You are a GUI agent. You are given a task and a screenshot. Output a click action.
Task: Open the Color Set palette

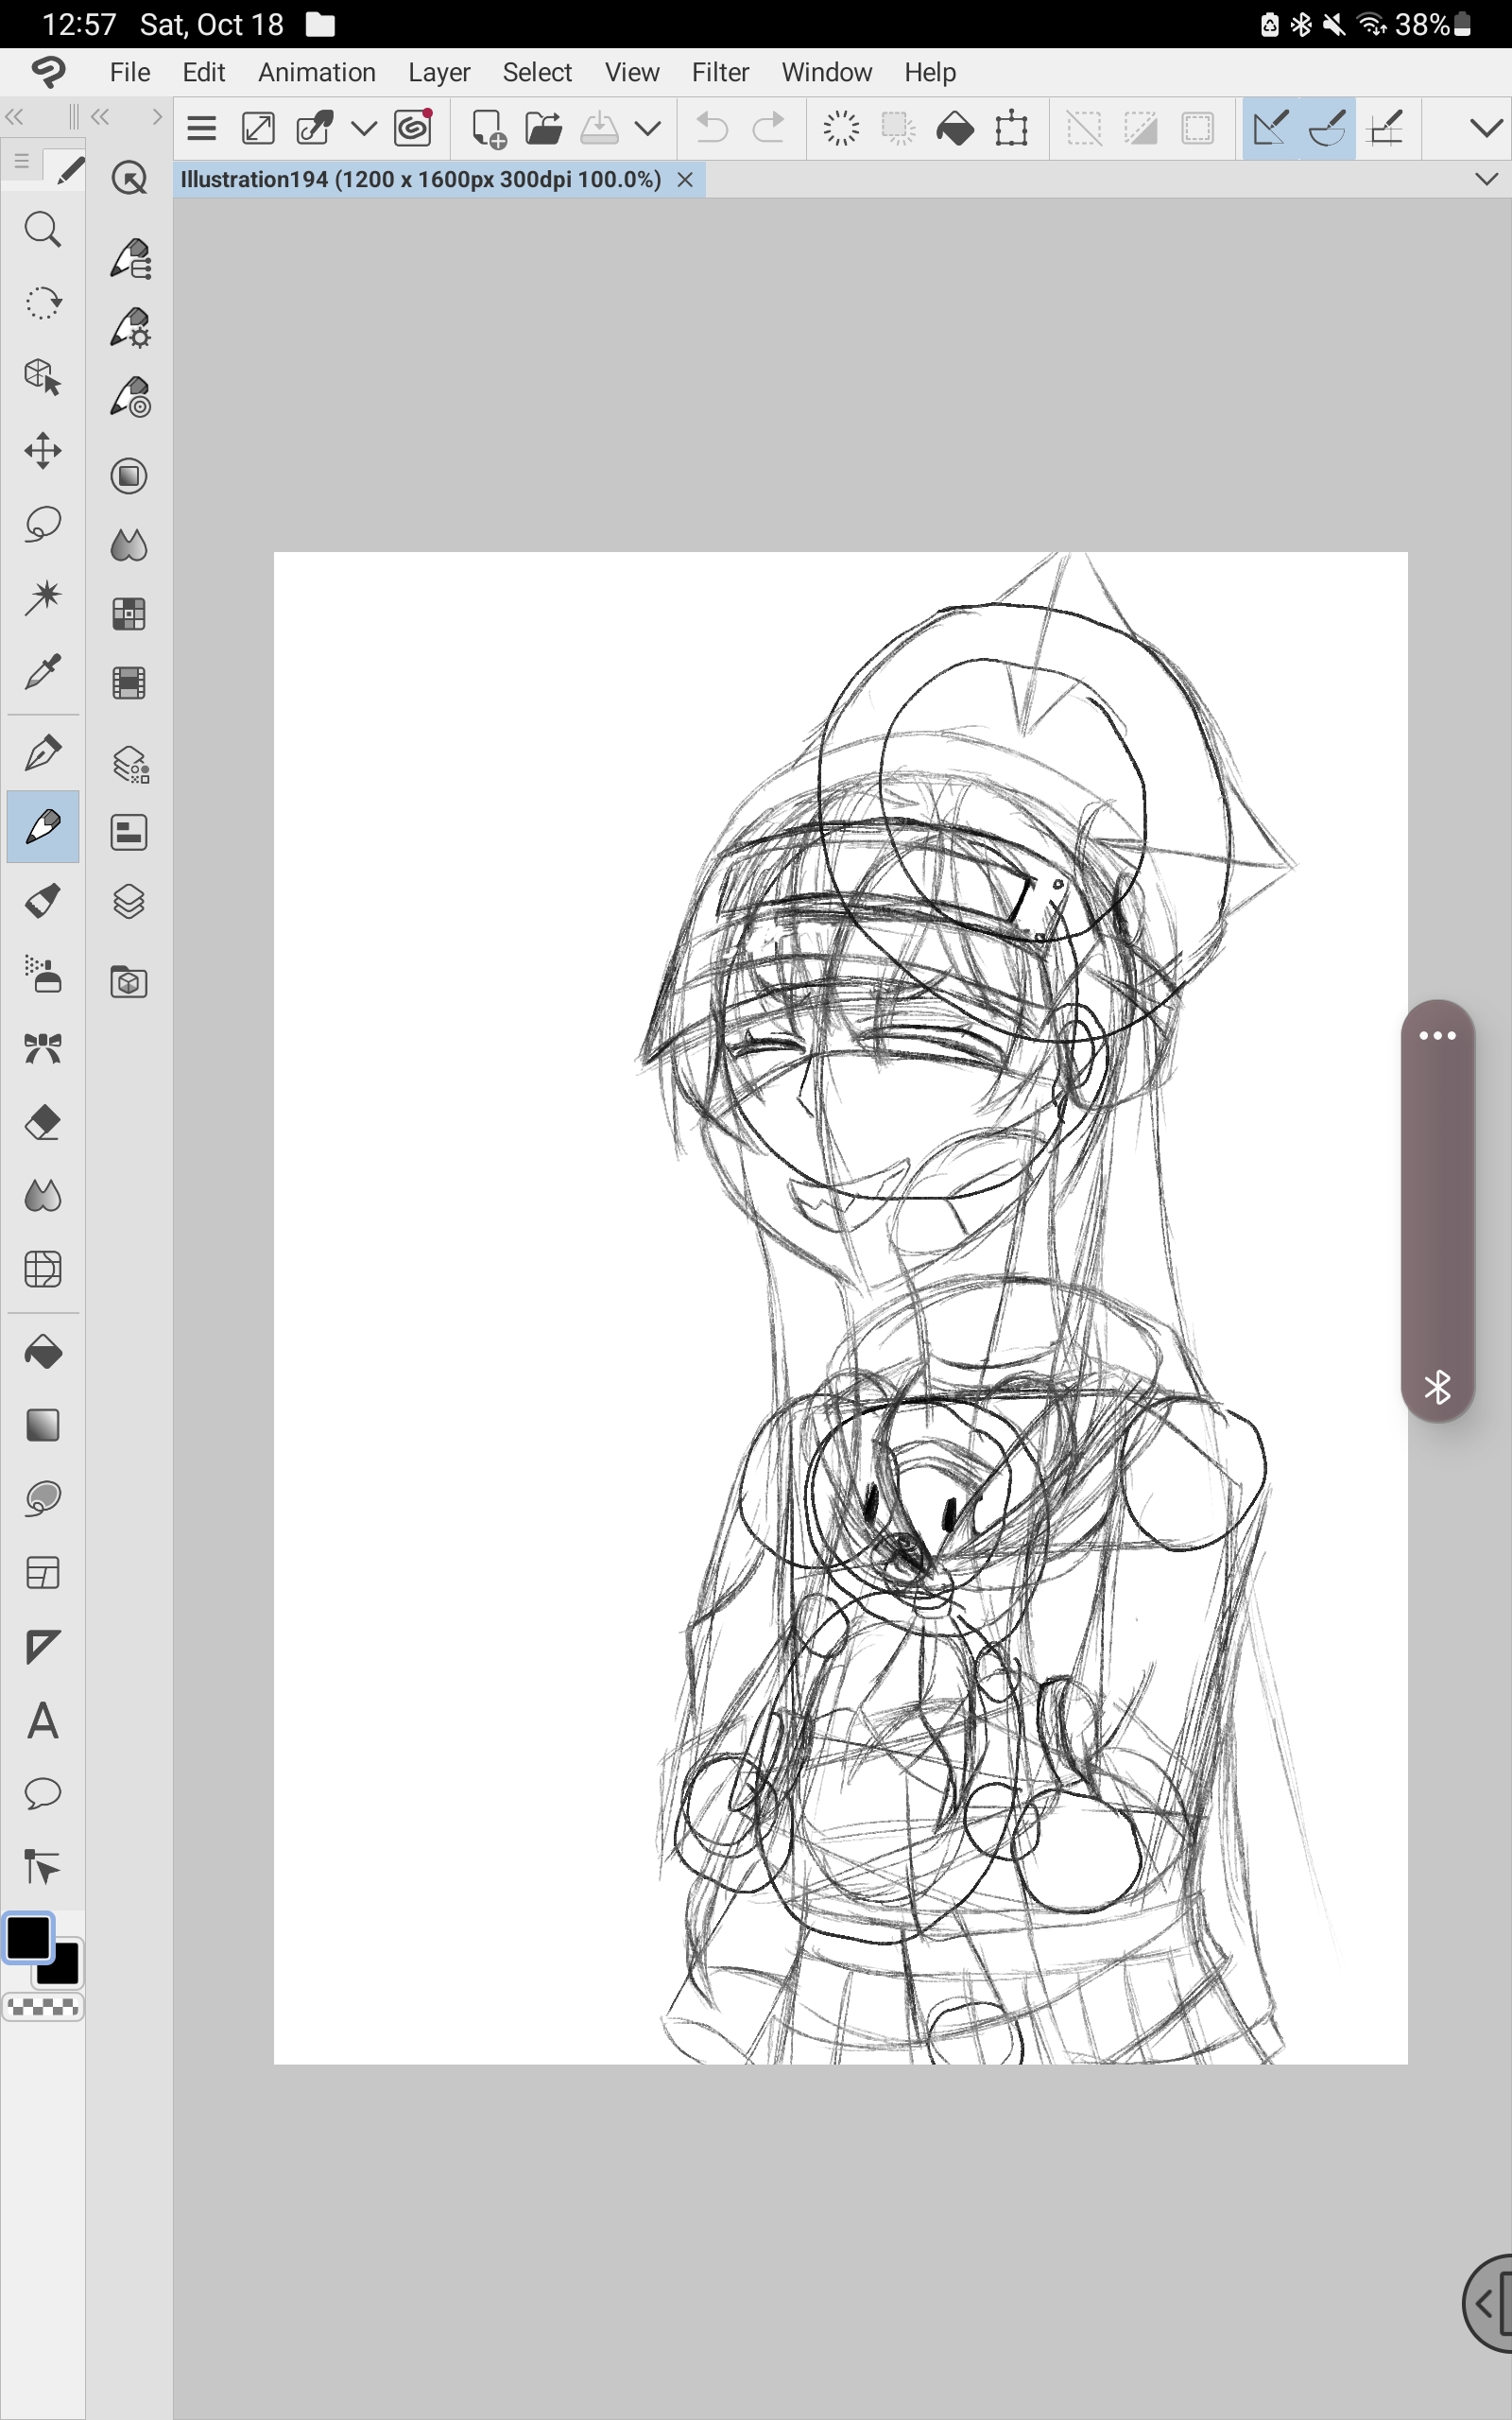[129, 614]
